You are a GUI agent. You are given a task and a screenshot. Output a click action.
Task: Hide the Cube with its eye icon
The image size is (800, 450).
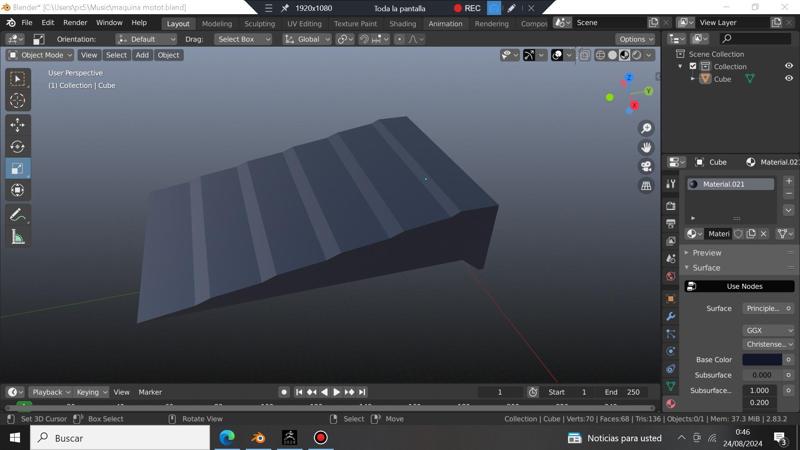789,79
